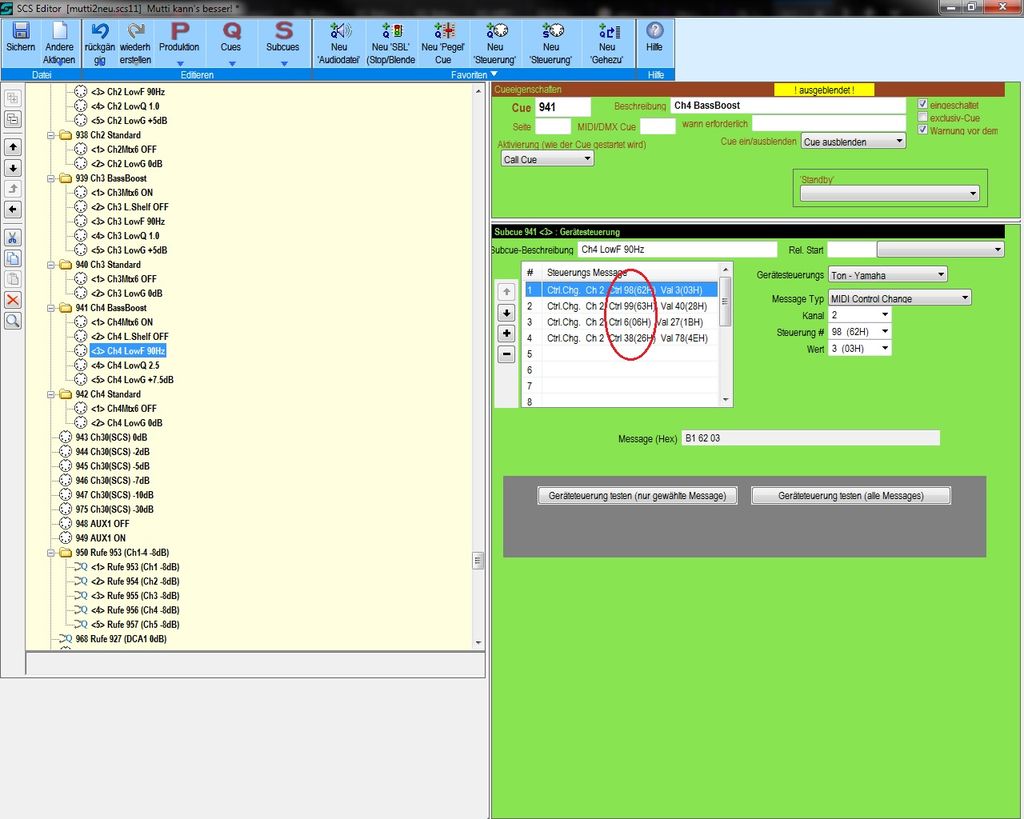Click 'Gerätesteuerung testen (nur gewählte Message)' button
Image resolution: width=1024 pixels, height=819 pixels.
pos(638,496)
